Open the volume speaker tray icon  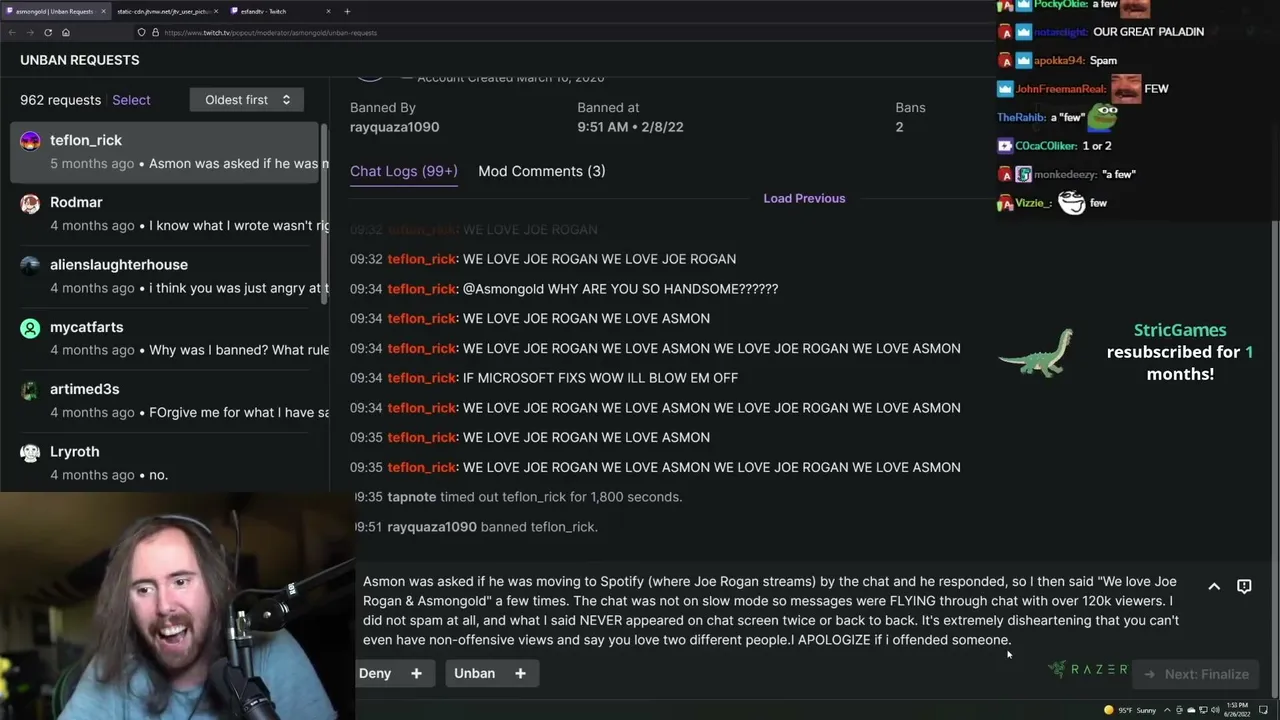[x=1214, y=710]
